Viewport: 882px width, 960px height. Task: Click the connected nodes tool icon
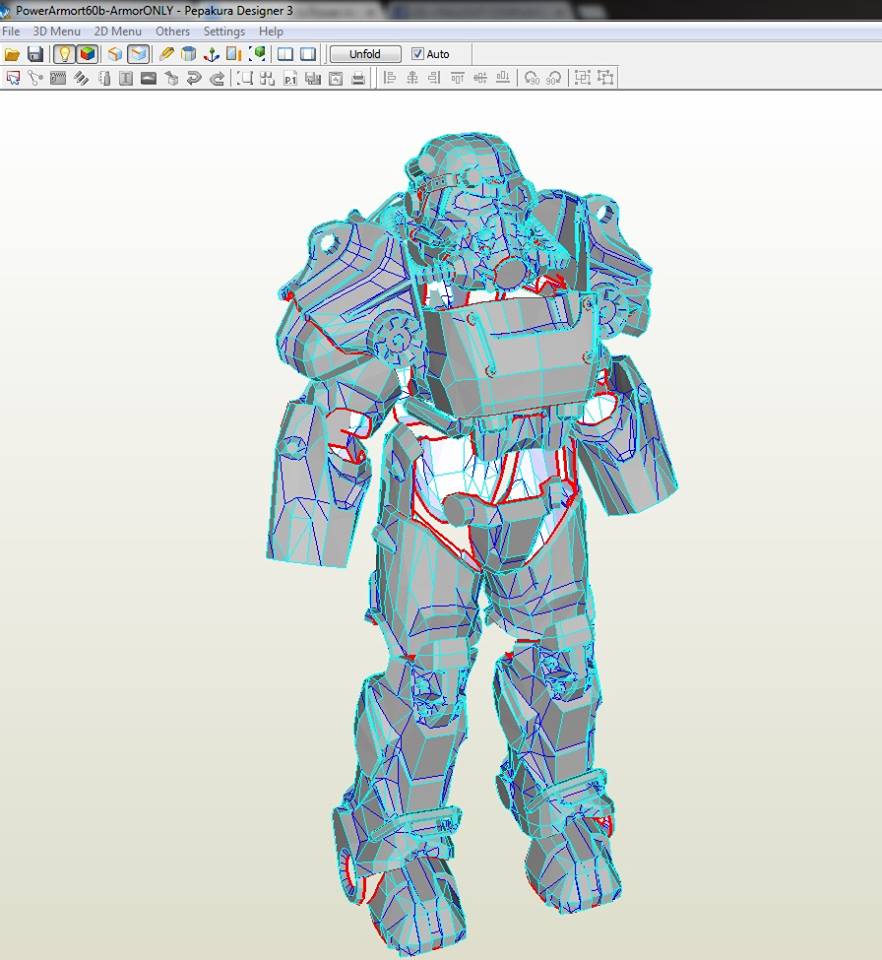tap(36, 78)
